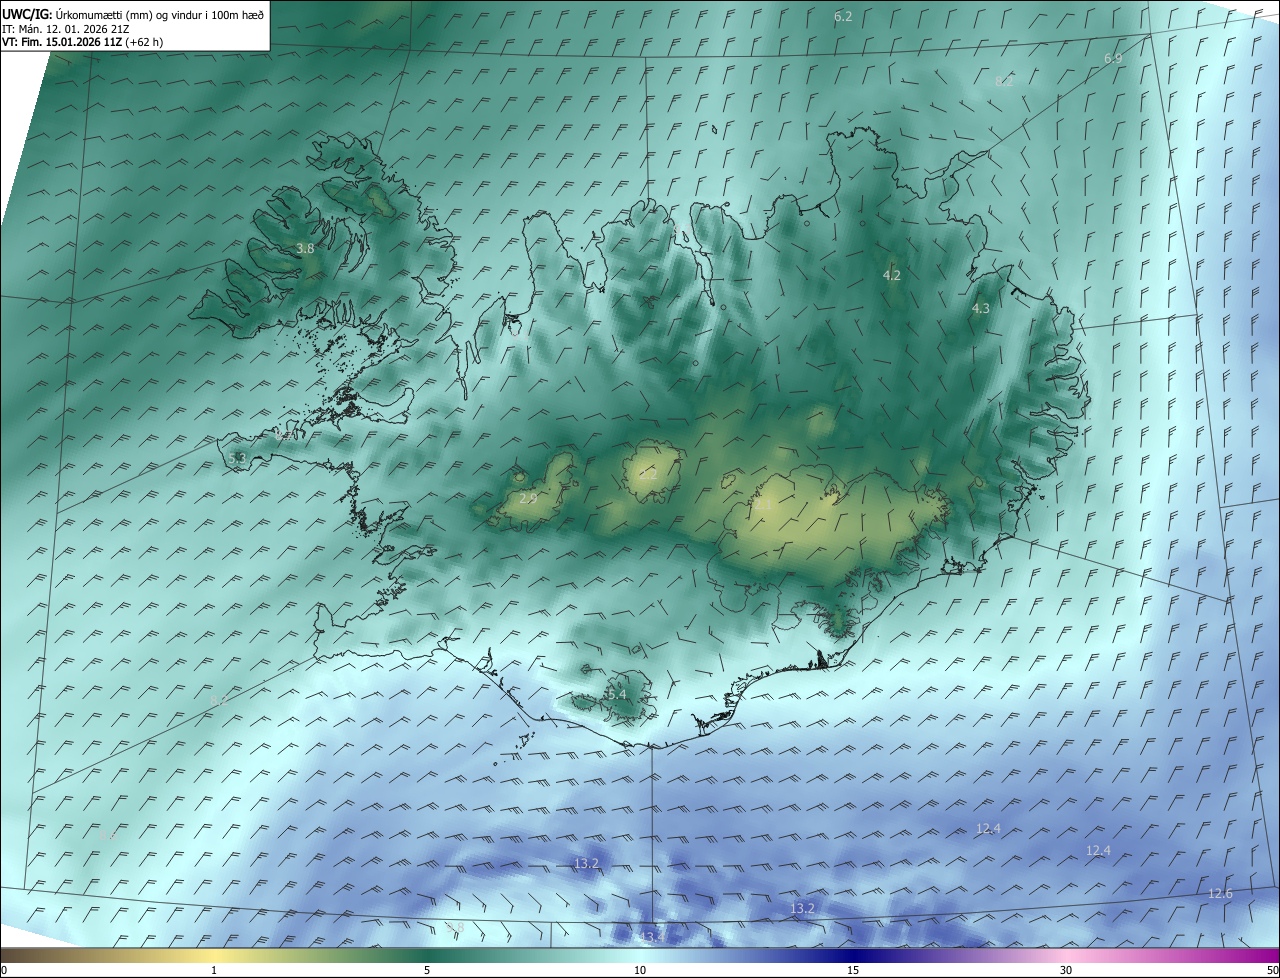The image size is (1280, 978).
Task: Click the colorbar tick label 5
Action: tap(427, 970)
